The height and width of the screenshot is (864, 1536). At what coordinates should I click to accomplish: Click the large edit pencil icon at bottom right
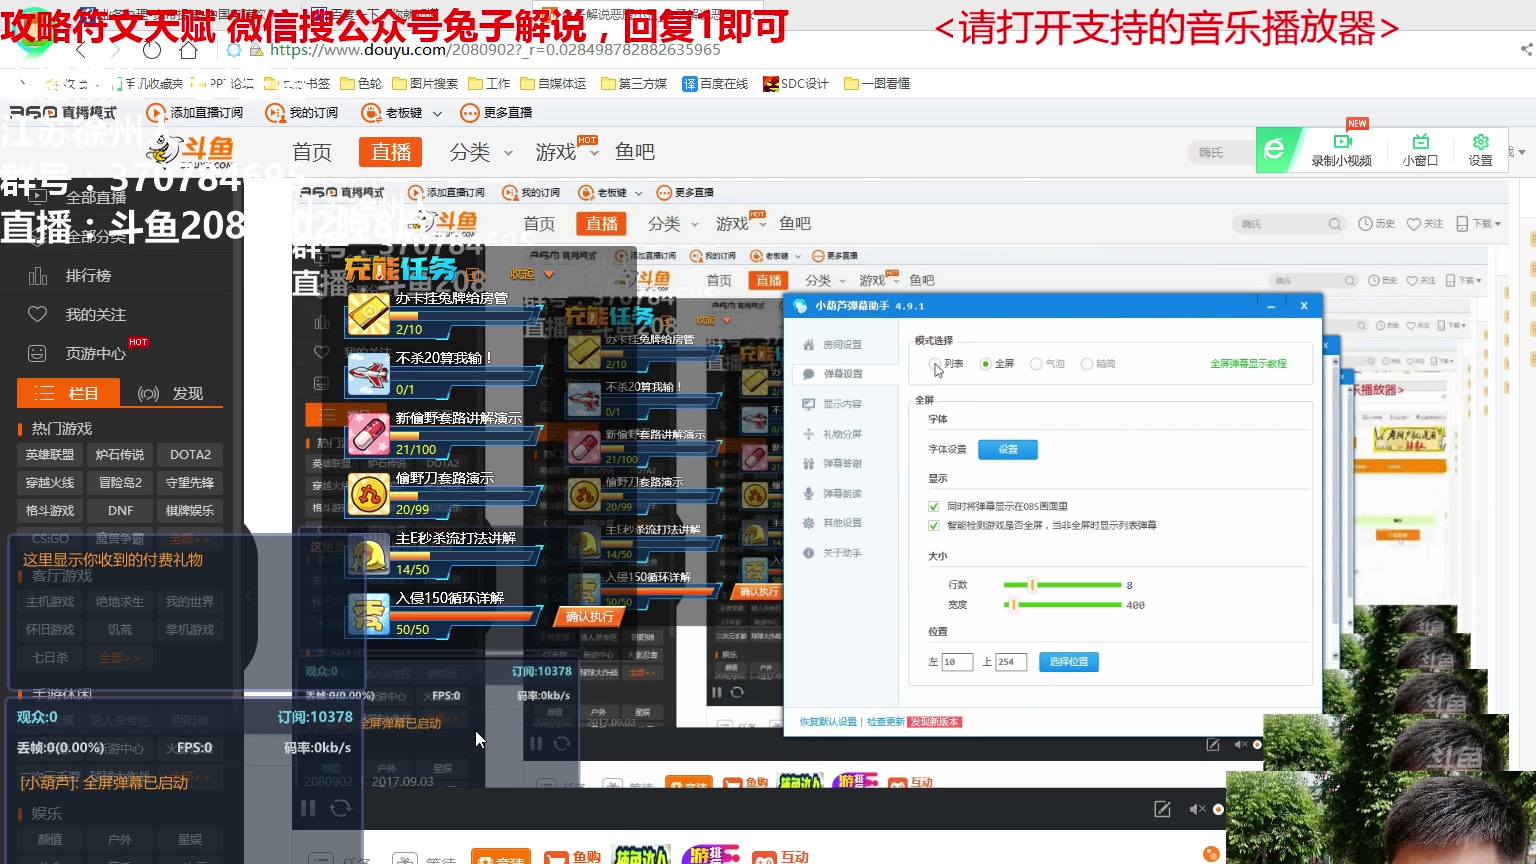pyautogui.click(x=1162, y=809)
